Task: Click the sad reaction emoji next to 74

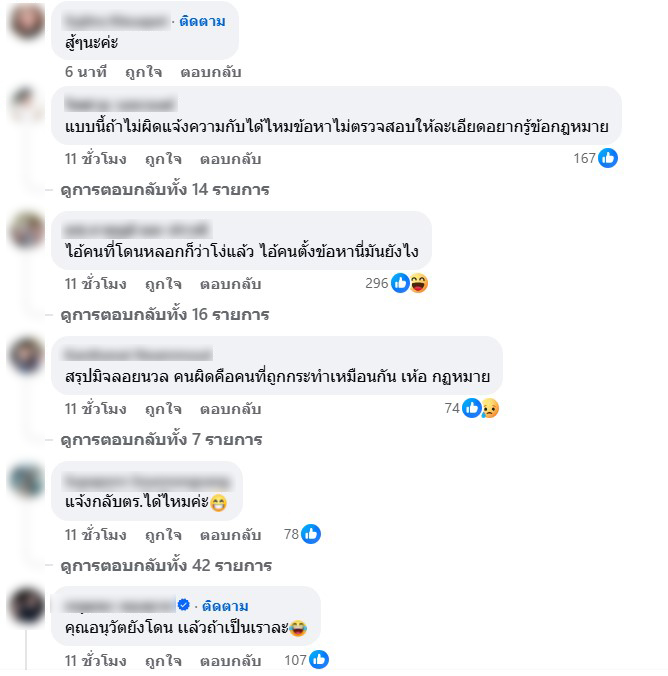Action: [490, 408]
